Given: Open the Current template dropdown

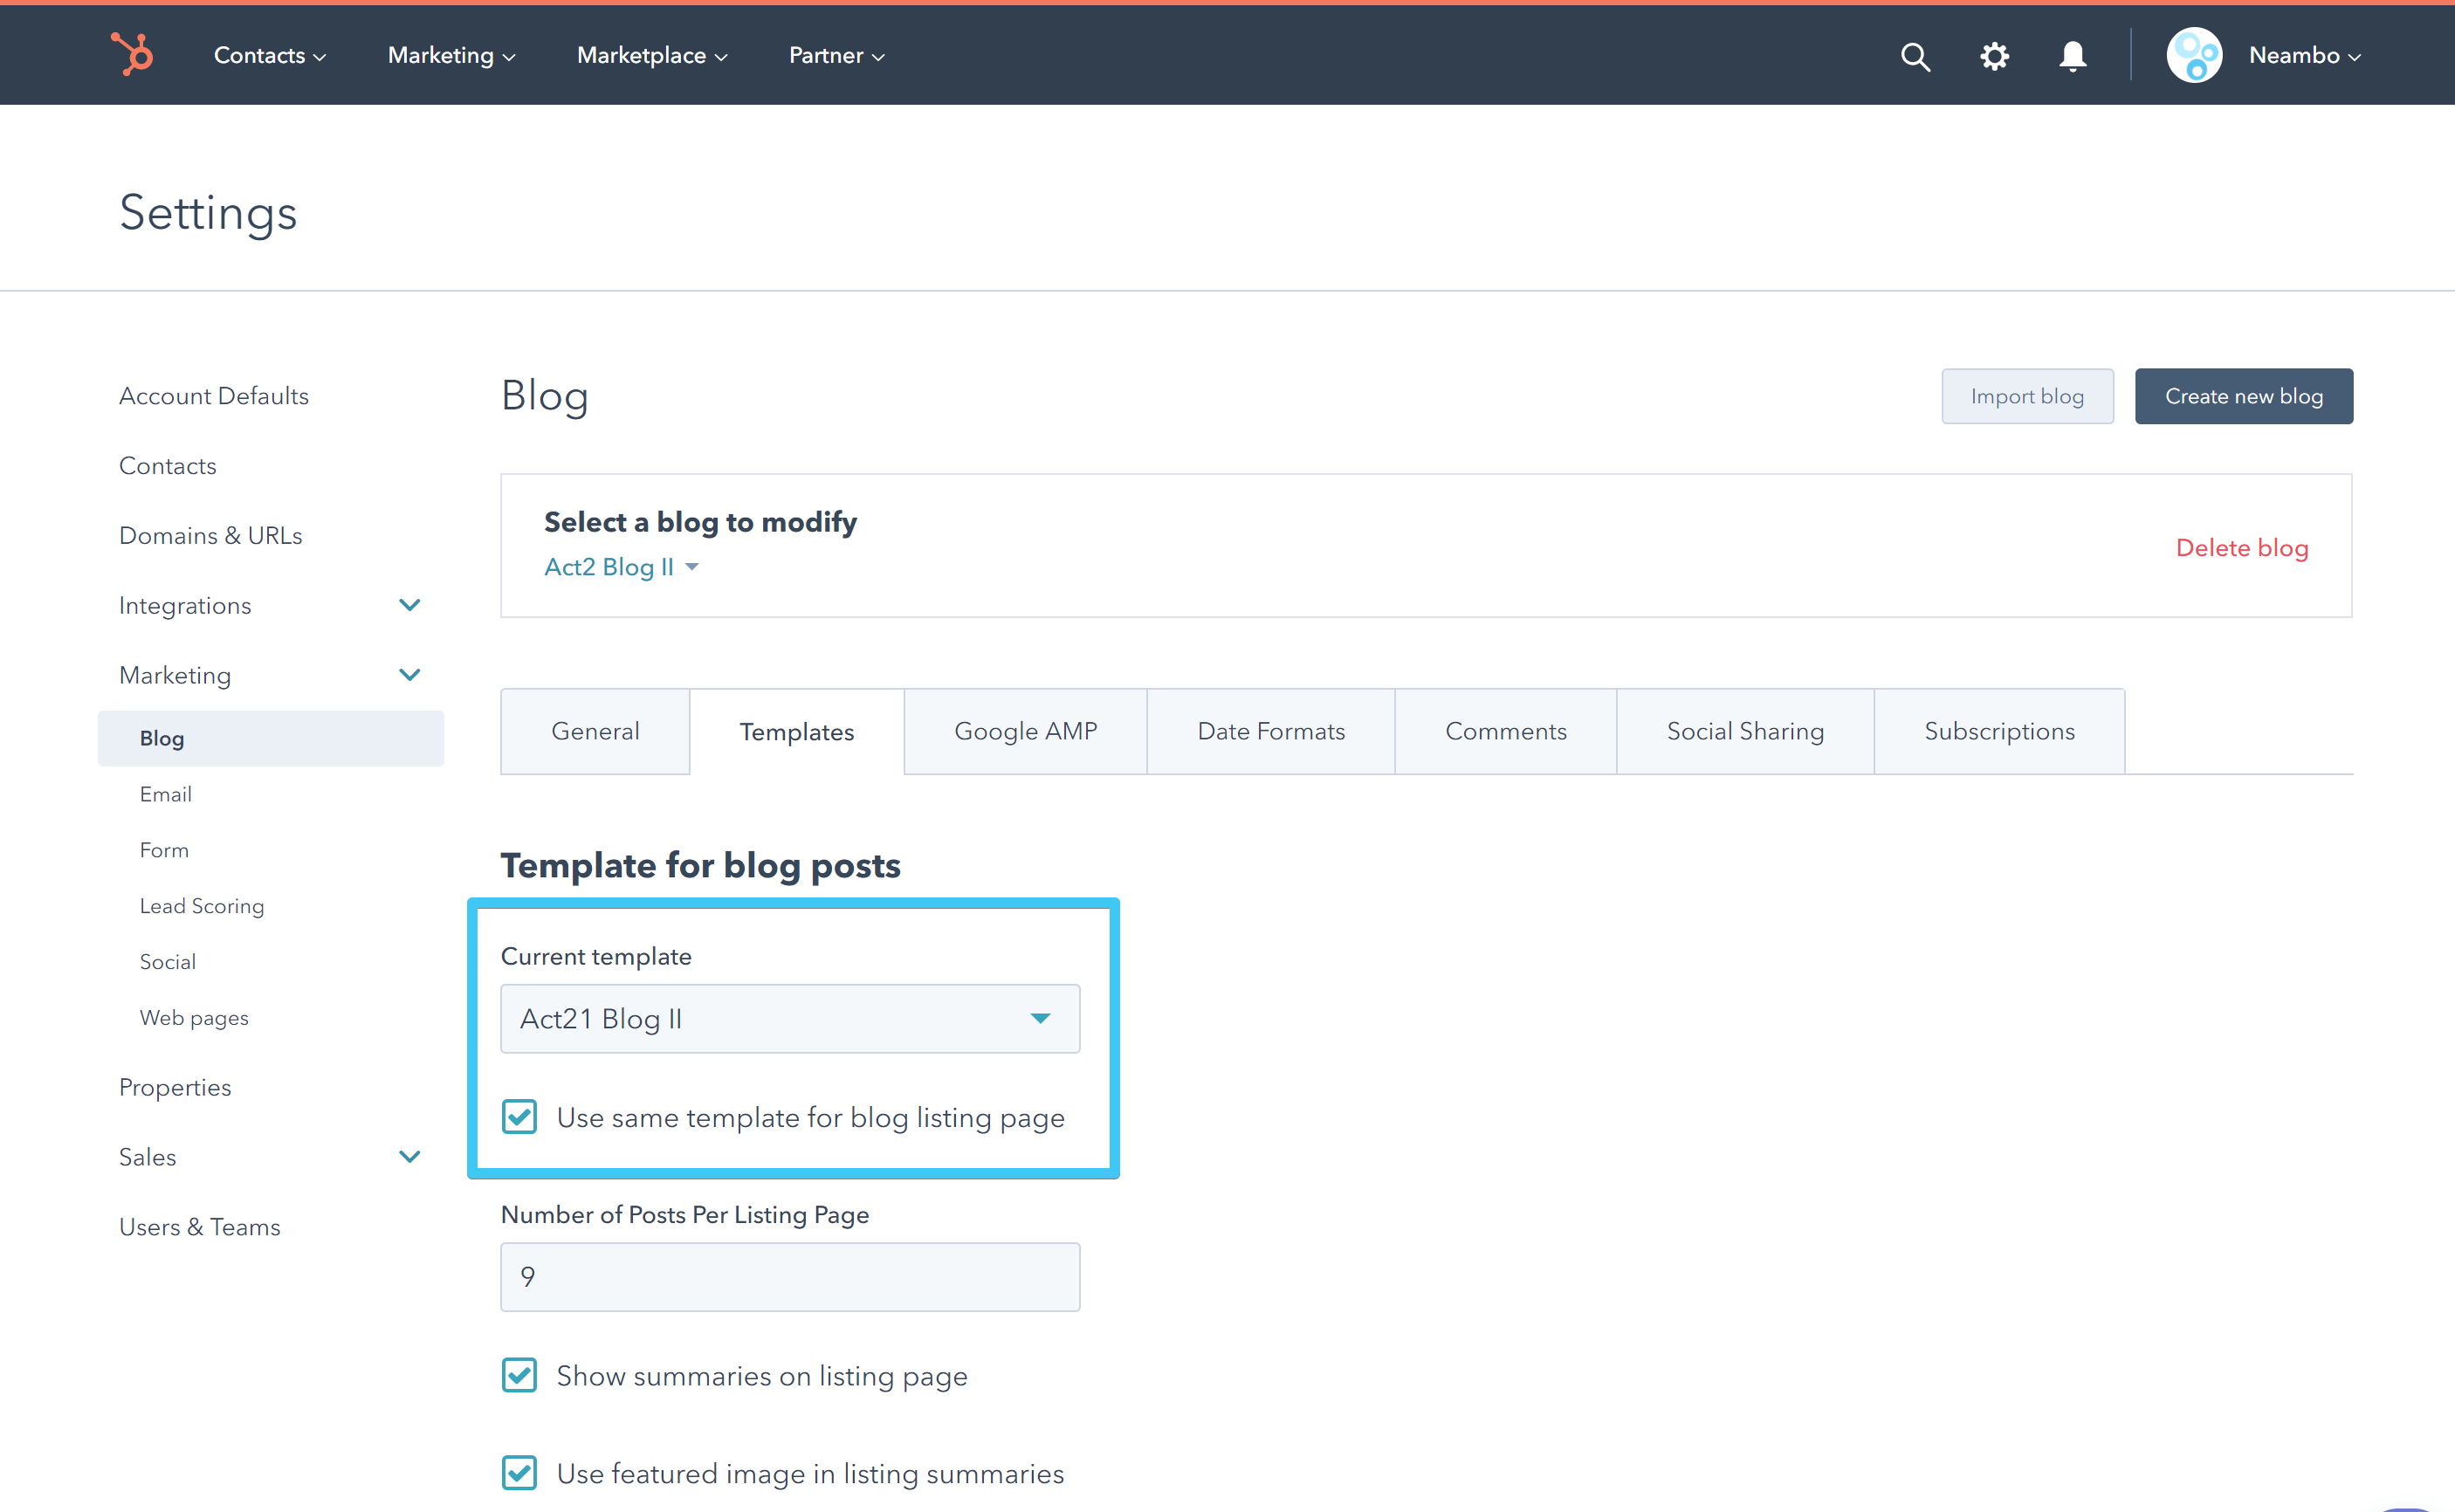Looking at the screenshot, I should pyautogui.click(x=789, y=1018).
